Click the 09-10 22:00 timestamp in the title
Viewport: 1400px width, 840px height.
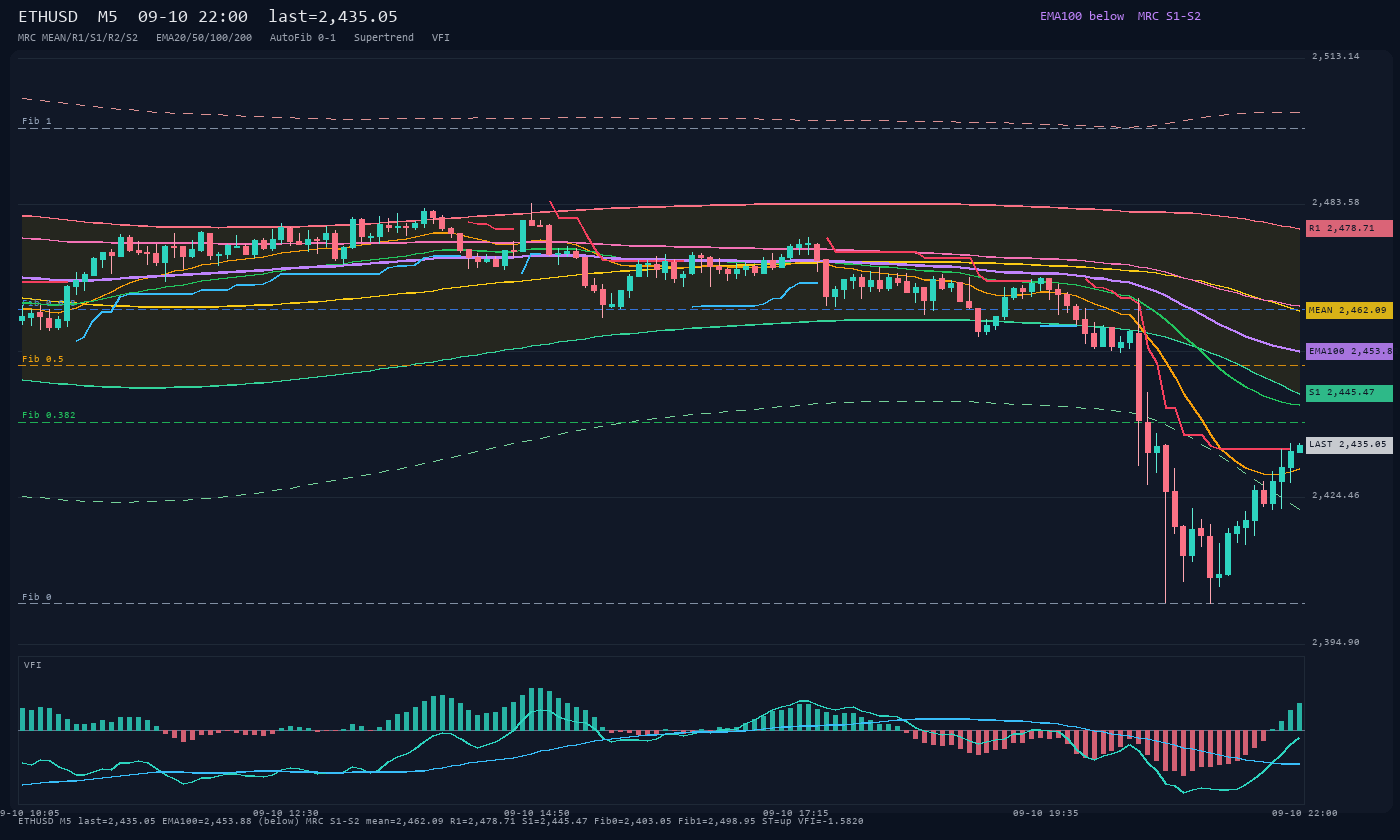pyautogui.click(x=193, y=17)
